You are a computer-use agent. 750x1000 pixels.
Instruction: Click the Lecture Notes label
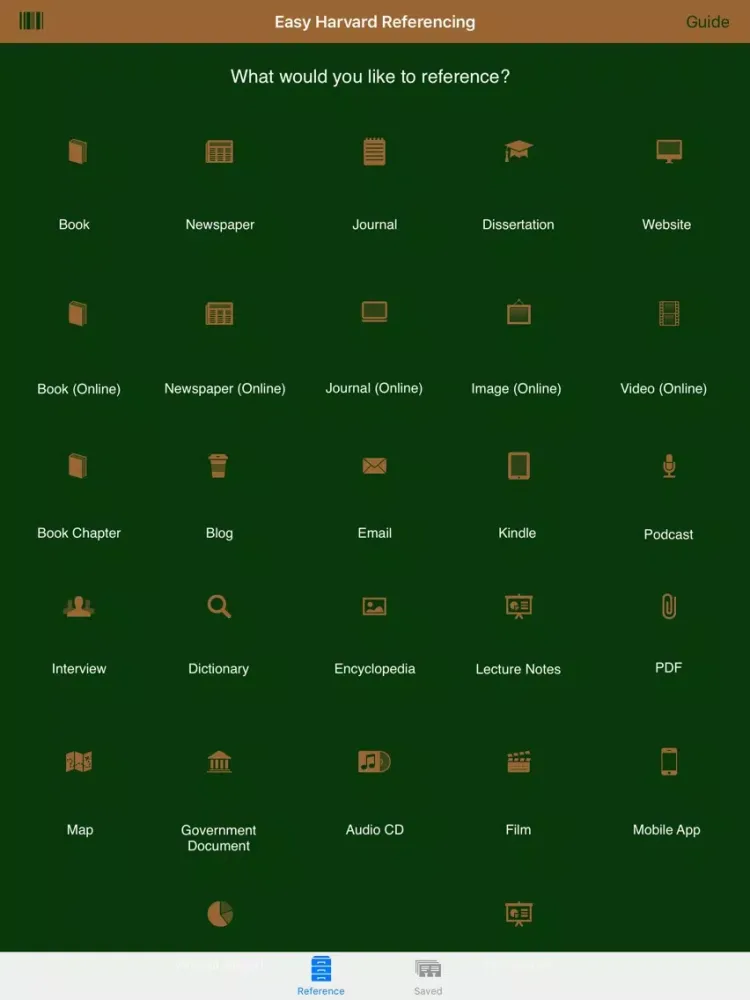coord(518,670)
